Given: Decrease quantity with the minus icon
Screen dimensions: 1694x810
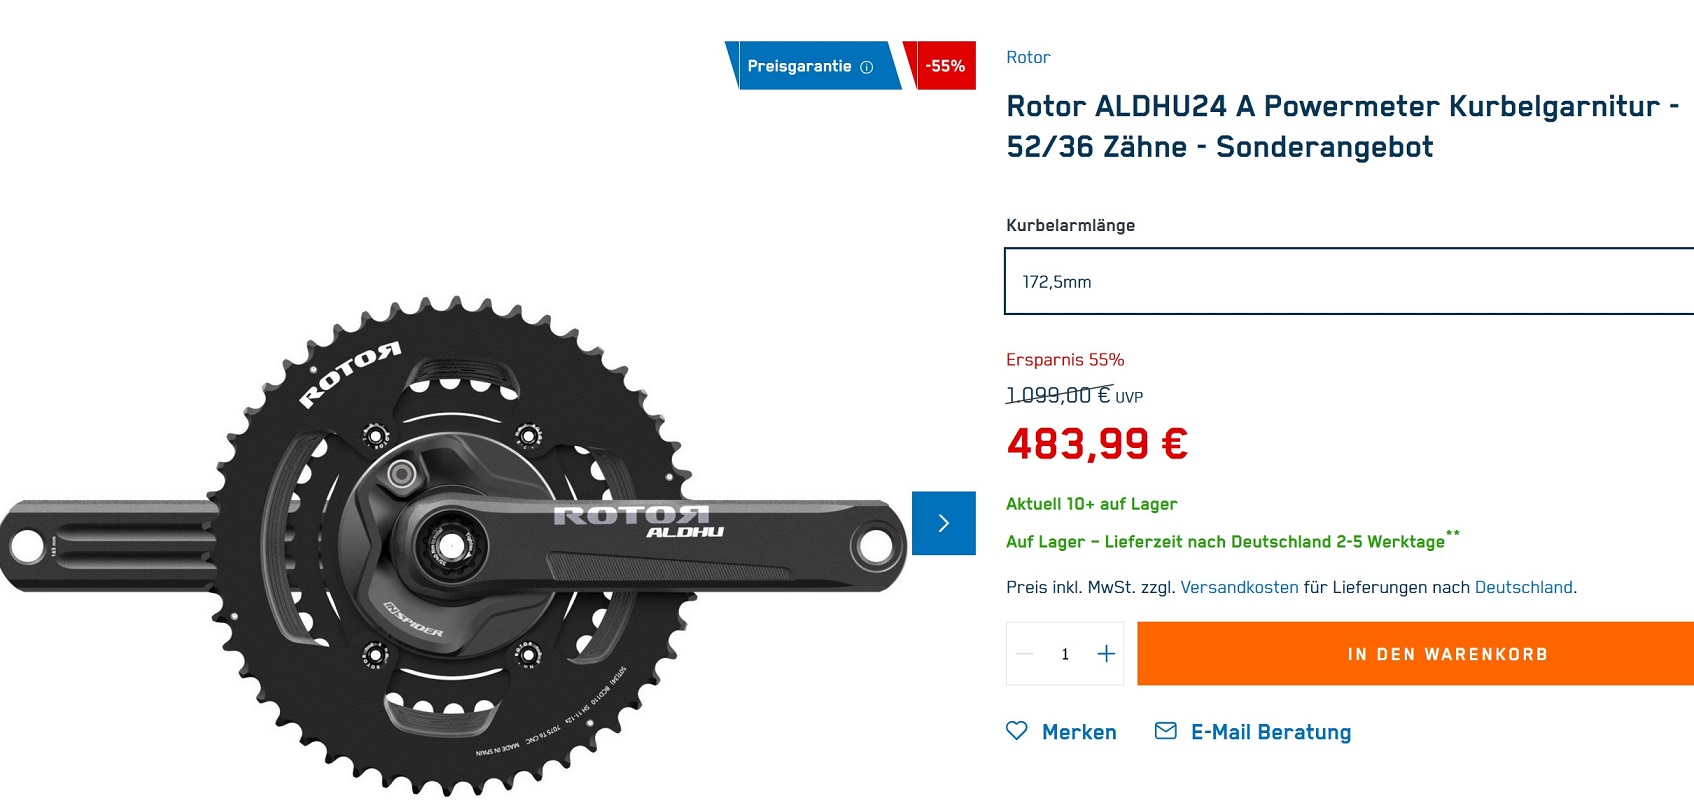Looking at the screenshot, I should tap(1025, 654).
